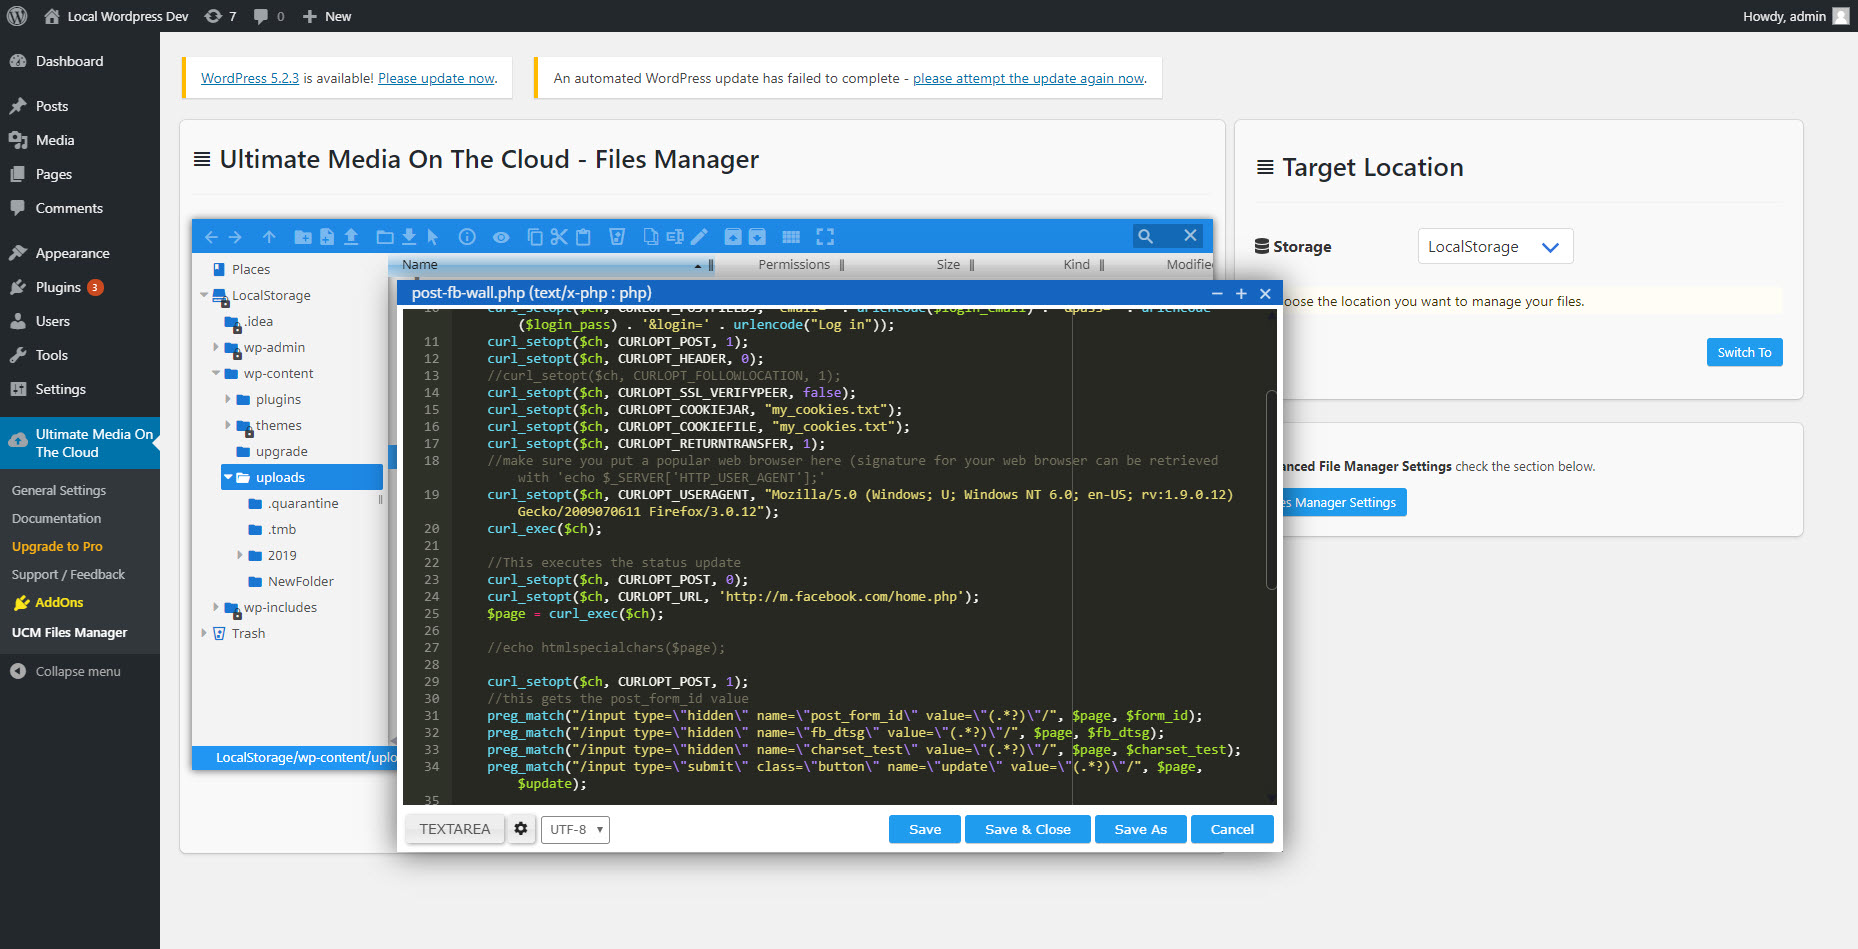
Task: Click the TEXTAREA editor switch button
Action: pyautogui.click(x=455, y=829)
